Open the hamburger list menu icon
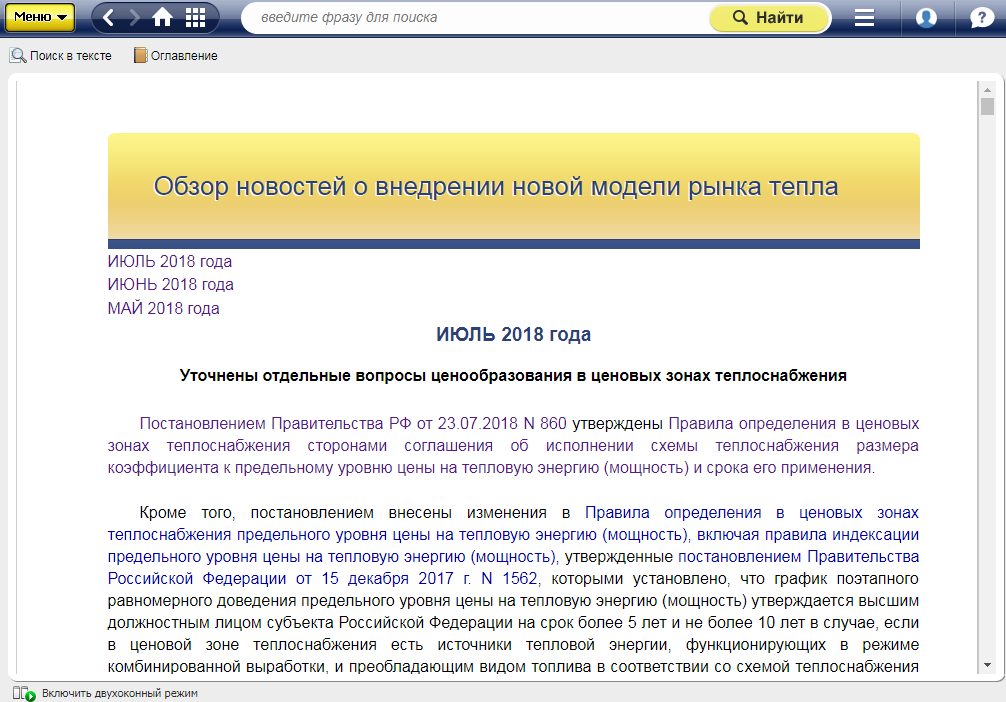 864,18
